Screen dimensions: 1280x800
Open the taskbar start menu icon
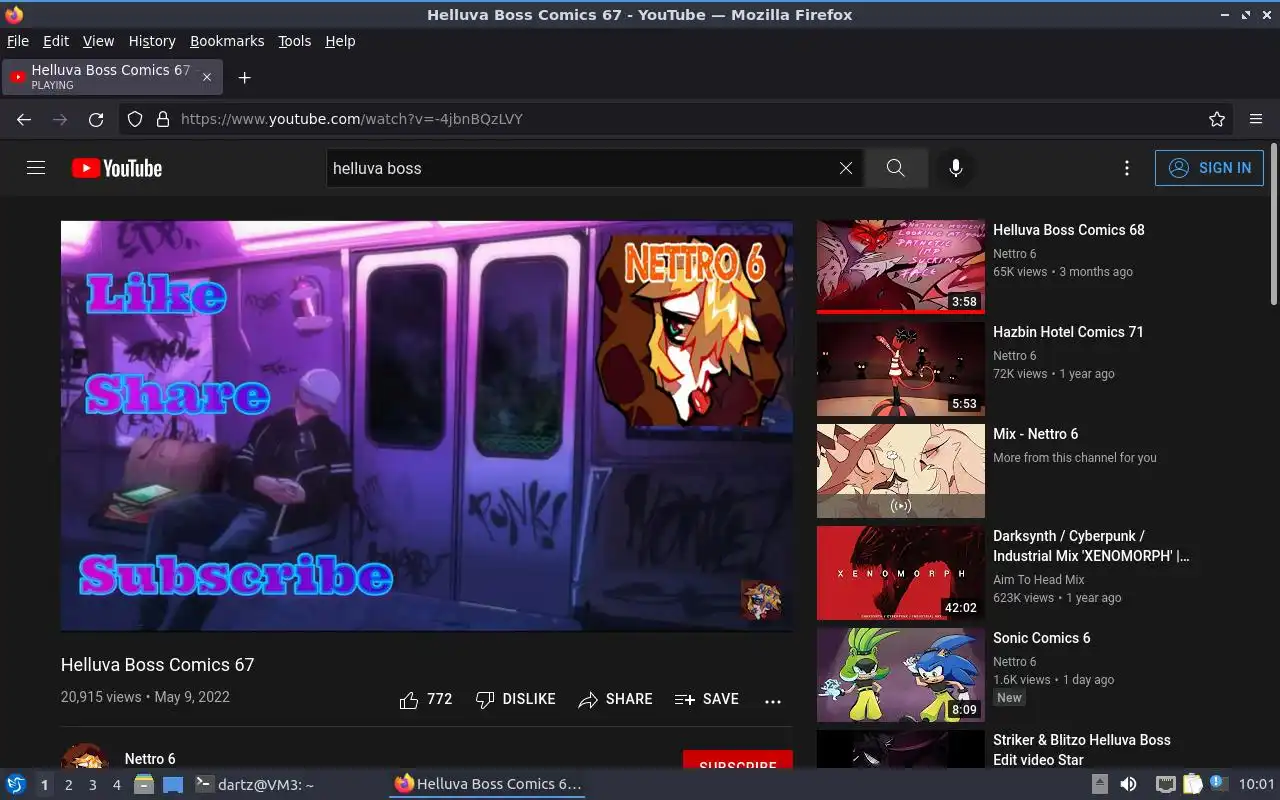point(16,784)
